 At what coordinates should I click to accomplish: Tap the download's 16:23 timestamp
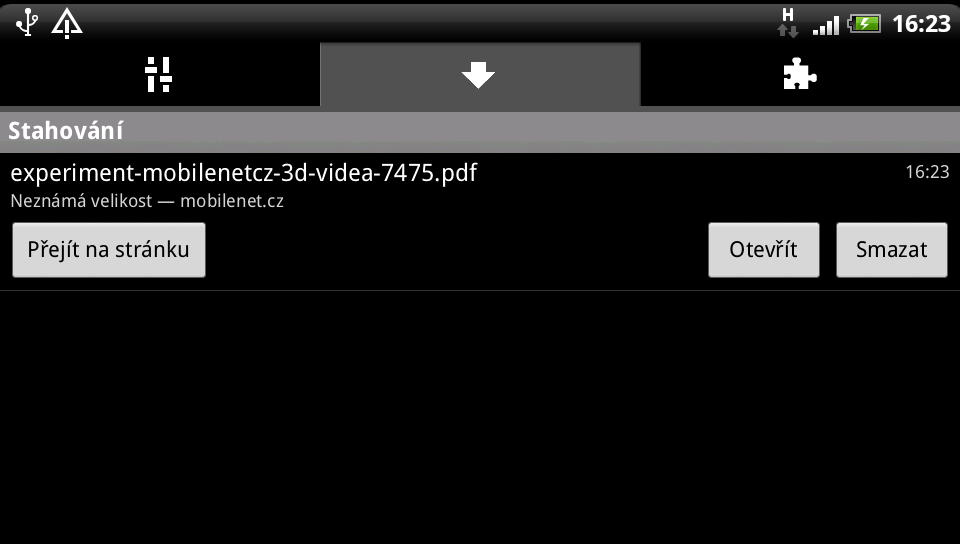[x=927, y=172]
